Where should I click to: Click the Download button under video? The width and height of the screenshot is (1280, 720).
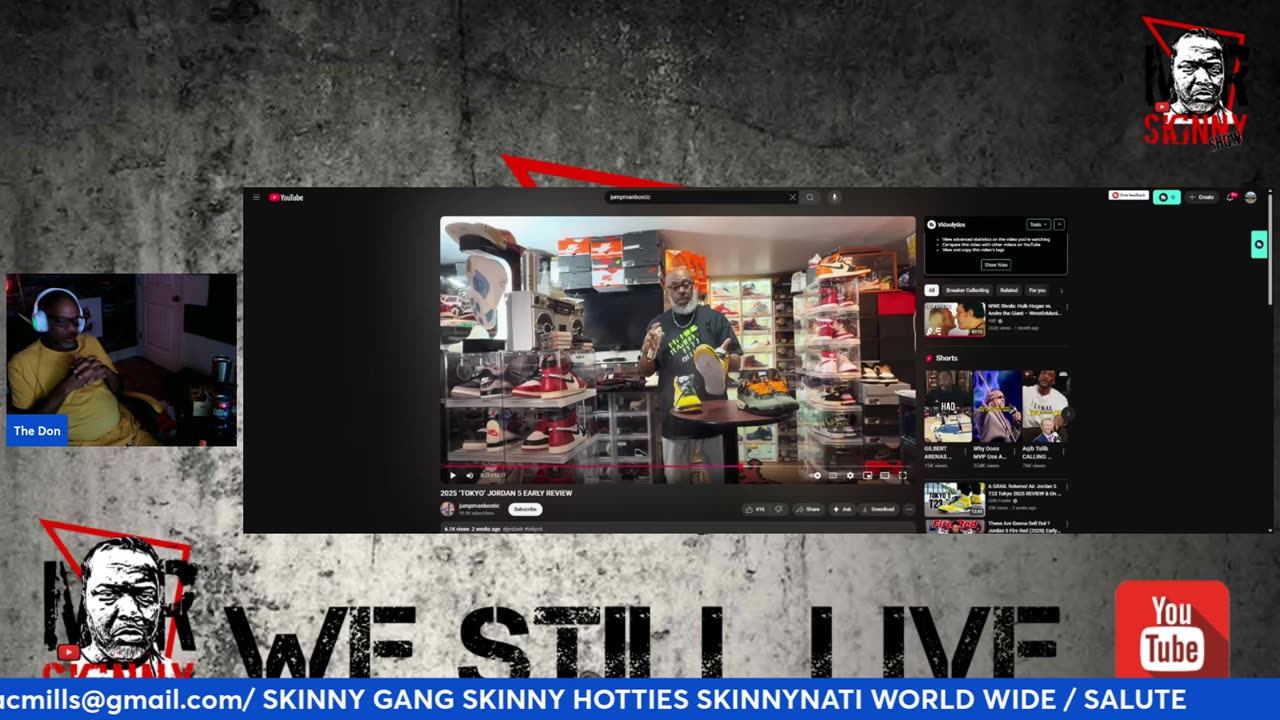tap(878, 509)
